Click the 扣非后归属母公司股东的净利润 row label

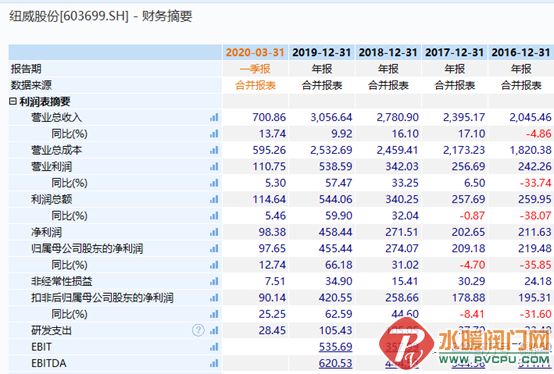point(102,298)
